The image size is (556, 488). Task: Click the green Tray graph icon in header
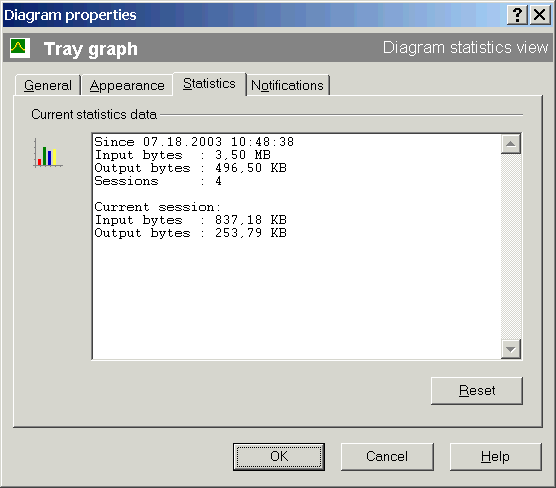coord(20,48)
